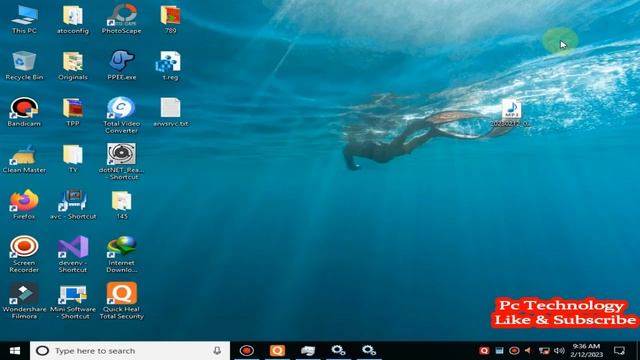Open the Recycle Bin
The height and width of the screenshot is (360, 640).
(x=24, y=65)
